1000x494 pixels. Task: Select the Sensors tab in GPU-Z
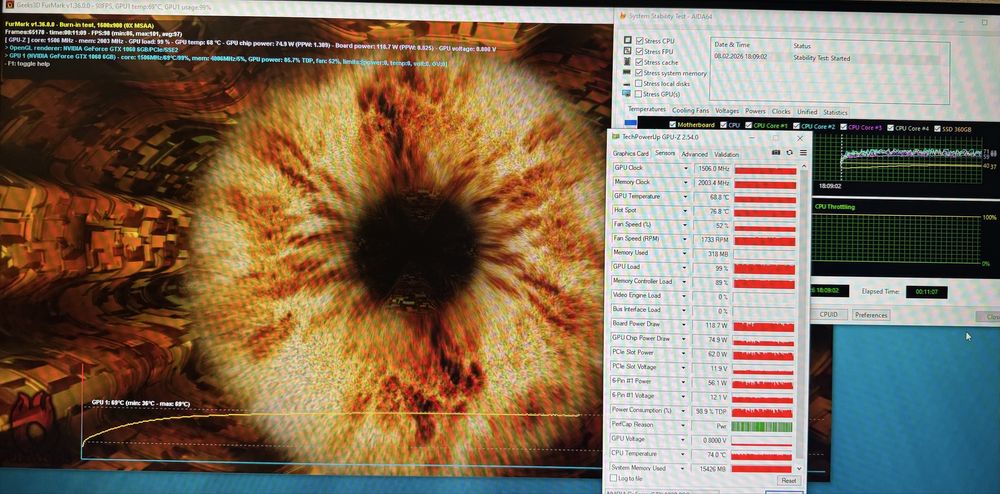(x=665, y=154)
